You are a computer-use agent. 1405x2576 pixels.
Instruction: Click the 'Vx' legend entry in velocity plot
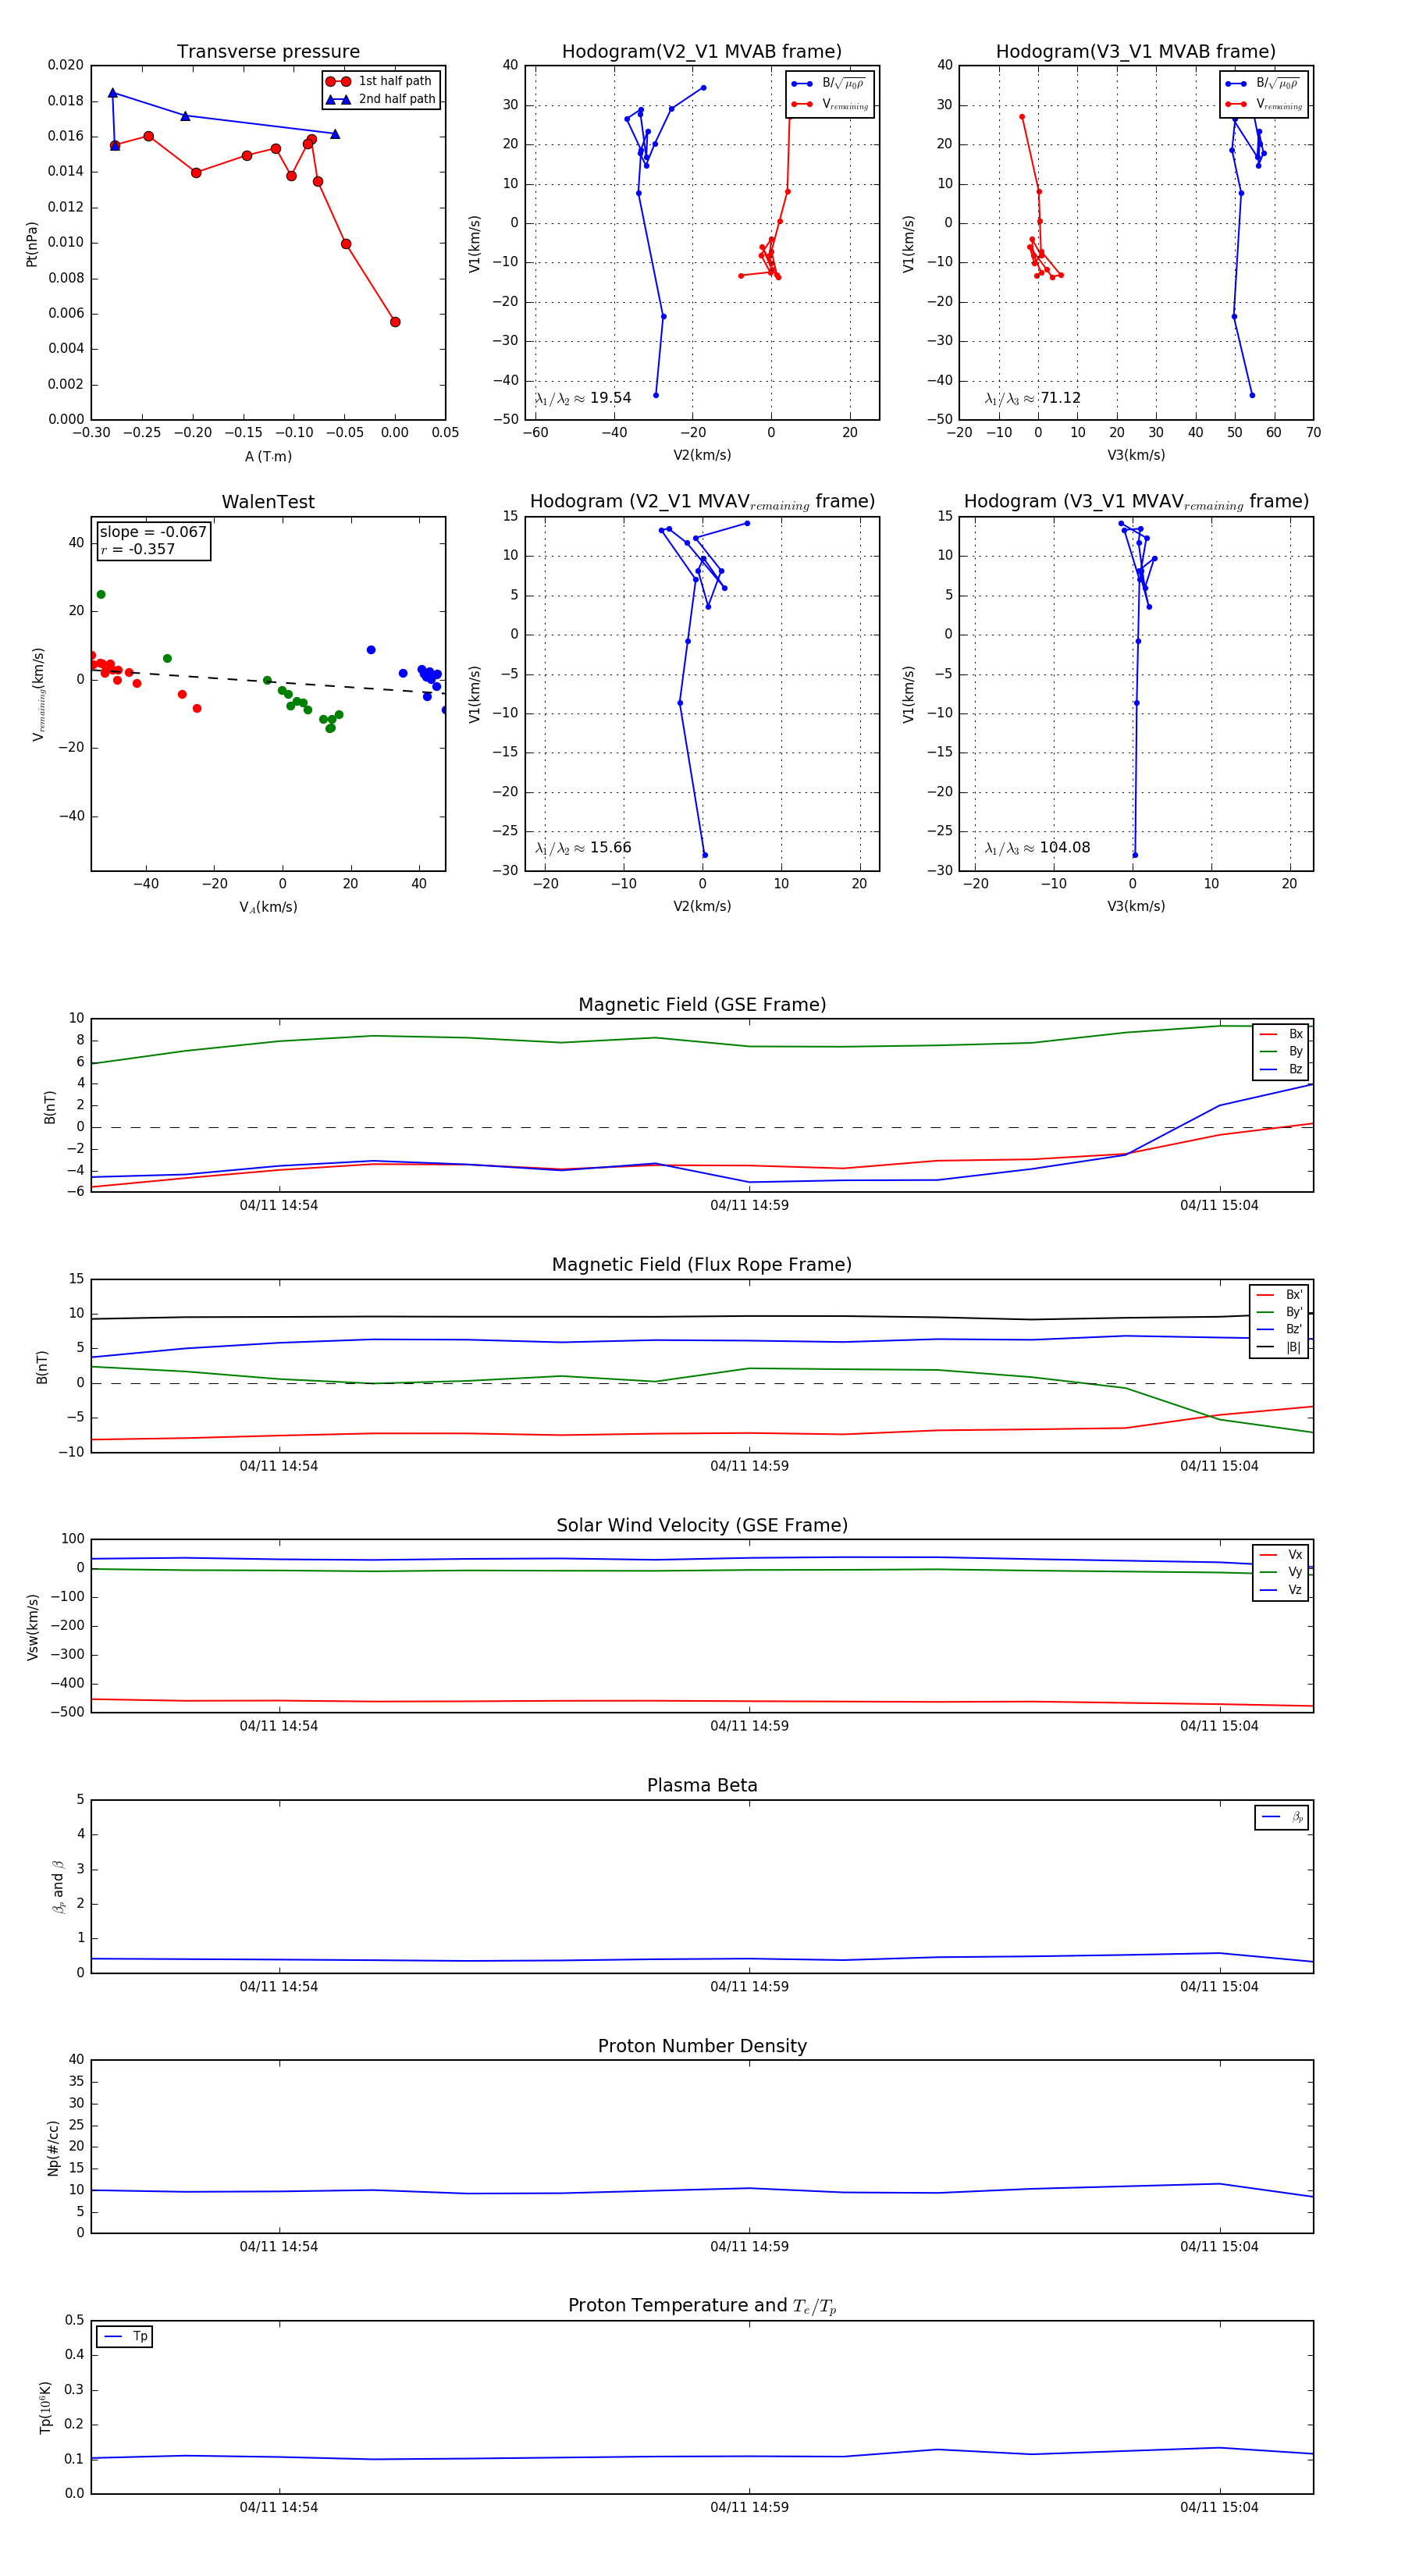[x=1282, y=1555]
